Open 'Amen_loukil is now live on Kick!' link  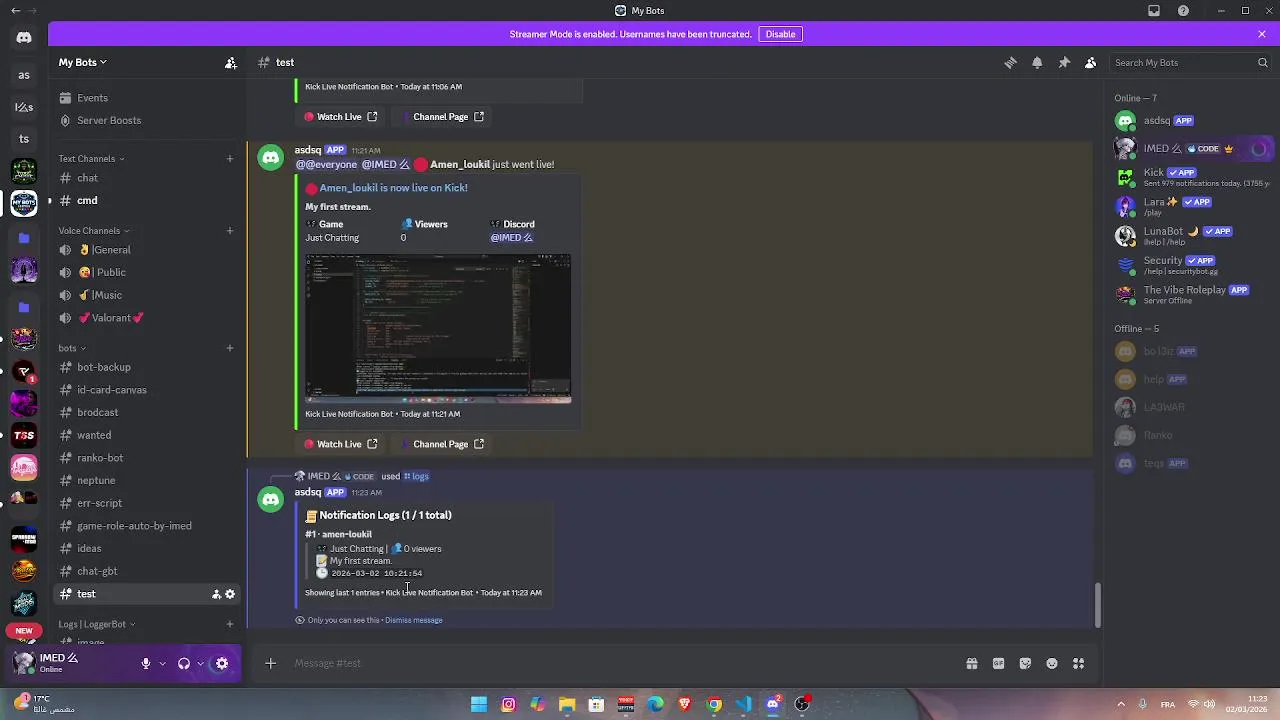click(x=393, y=188)
